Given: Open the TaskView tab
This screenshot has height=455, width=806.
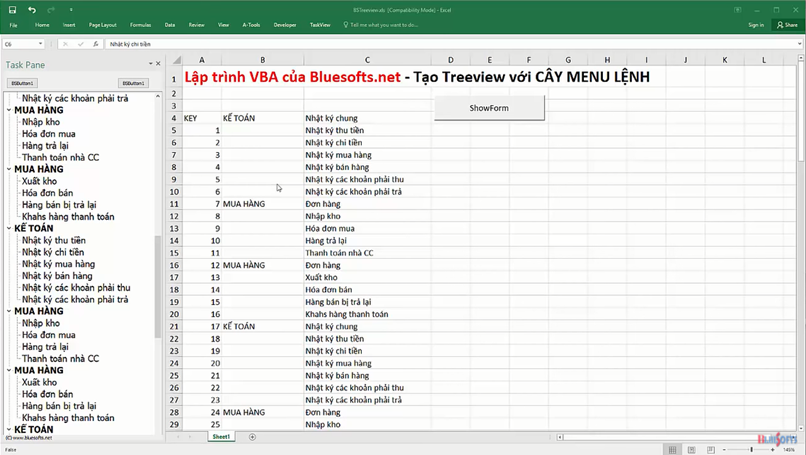Looking at the screenshot, I should pos(320,25).
